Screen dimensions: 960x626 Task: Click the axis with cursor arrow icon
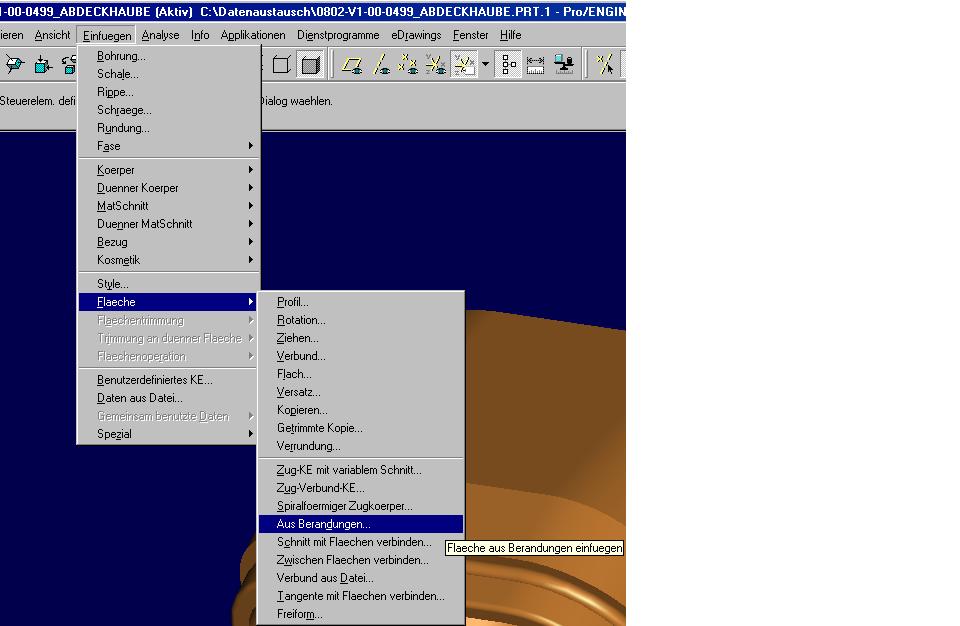[606, 64]
